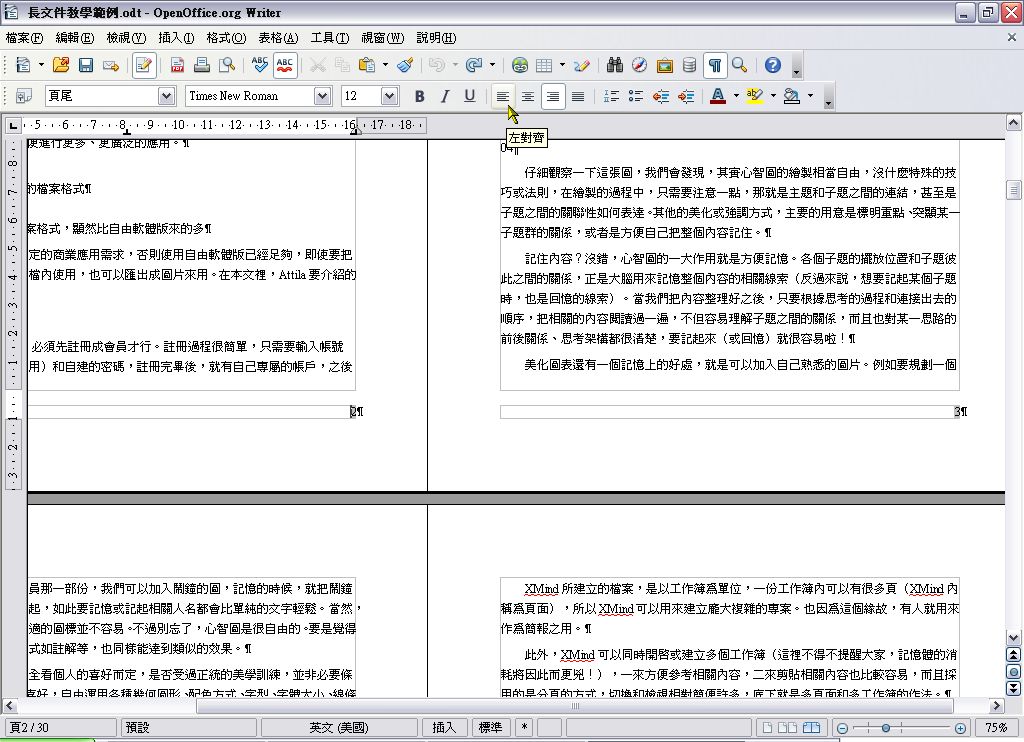Turn on numbering list icon
The height and width of the screenshot is (742, 1024).
click(611, 96)
